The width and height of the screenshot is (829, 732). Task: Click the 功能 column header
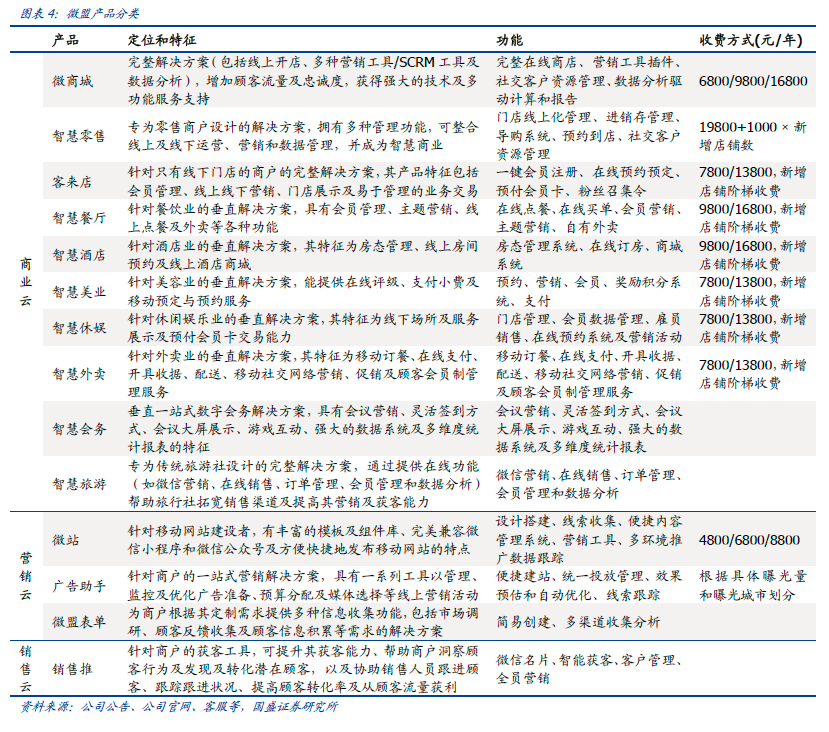[x=510, y=40]
